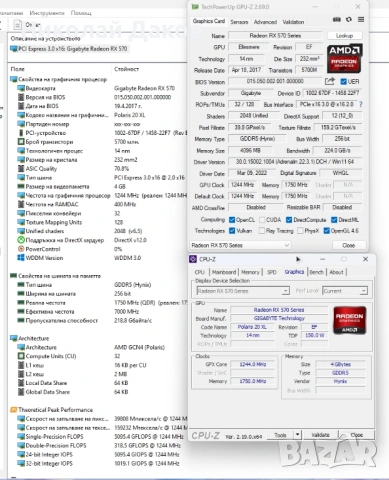Image resolution: width=389 pixels, height=480 pixels.
Task: Switch to GPU-Z Advanced tab
Action: 265,22
